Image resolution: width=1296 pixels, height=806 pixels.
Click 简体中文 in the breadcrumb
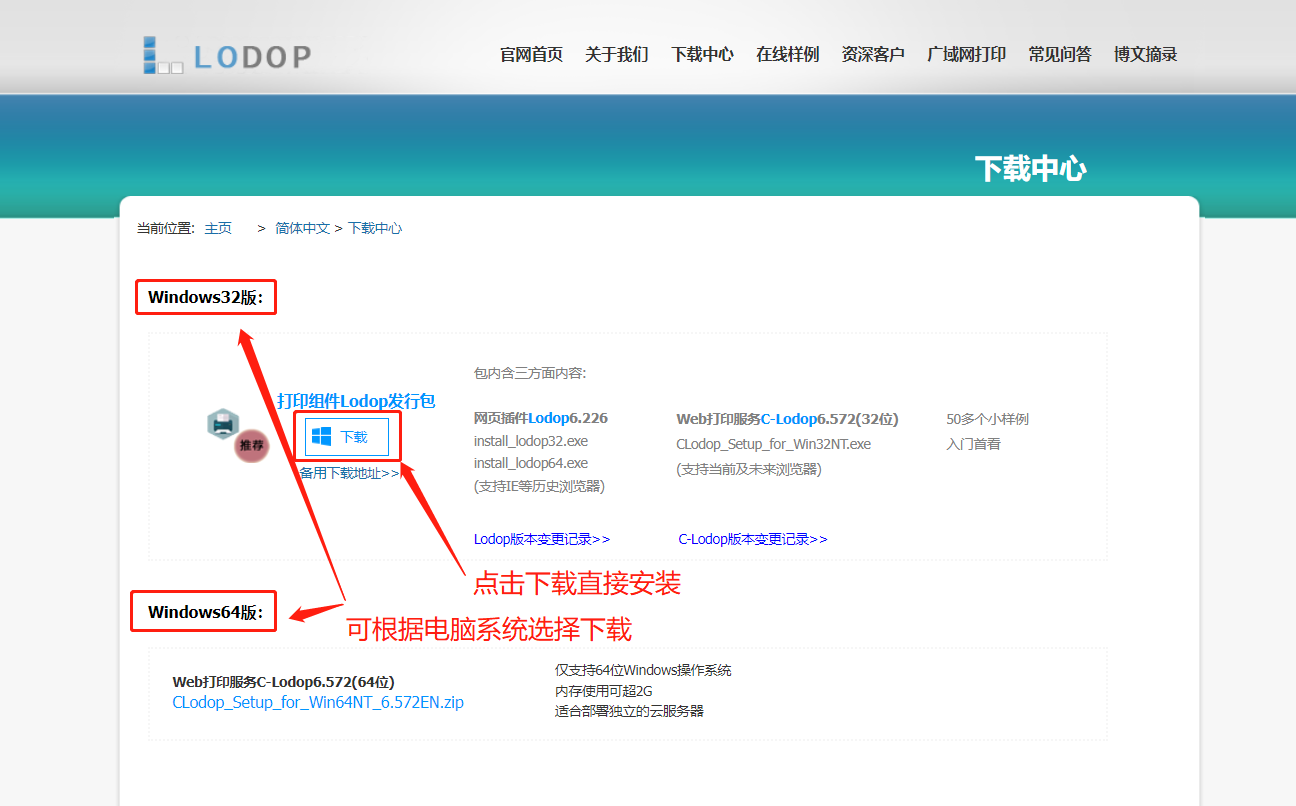302,228
